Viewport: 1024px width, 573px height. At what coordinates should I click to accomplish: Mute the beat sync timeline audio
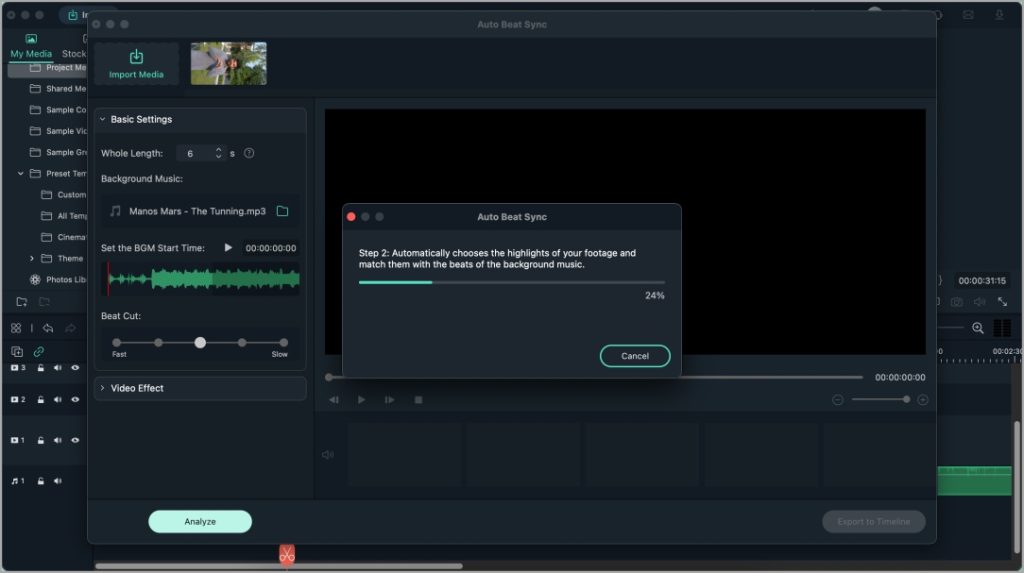pyautogui.click(x=328, y=455)
